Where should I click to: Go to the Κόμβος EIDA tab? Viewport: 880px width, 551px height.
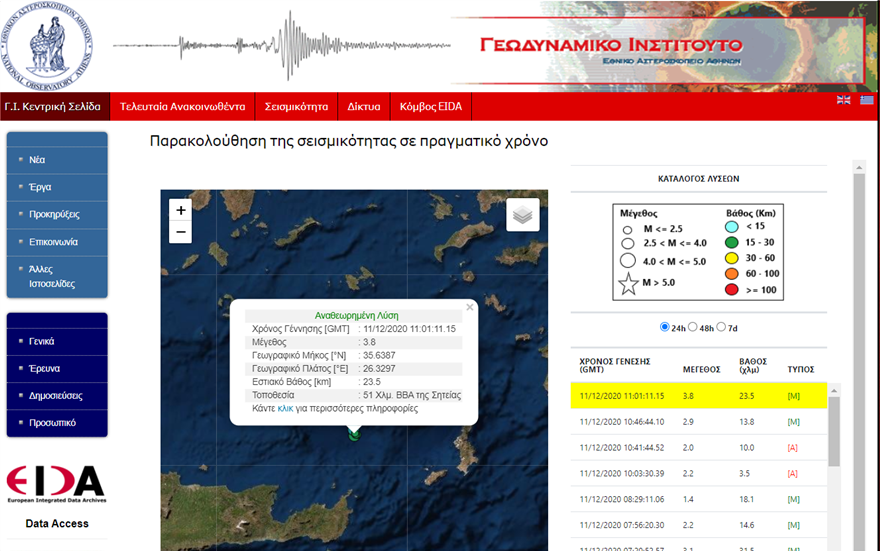pyautogui.click(x=430, y=106)
